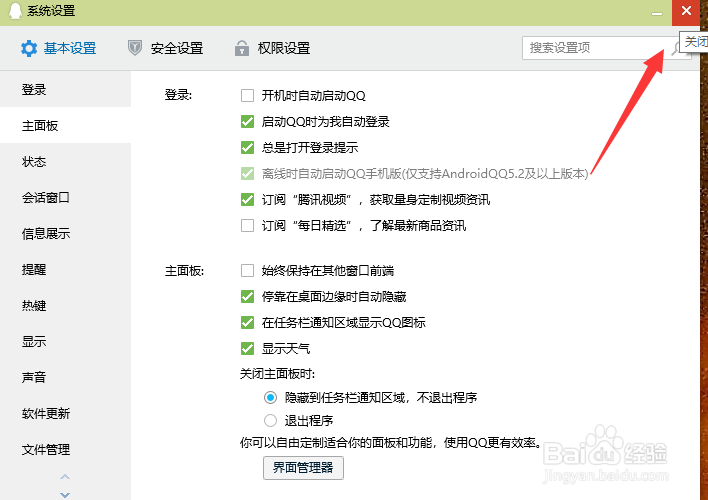Switch to the 安全设置 tab
Screen dimensions: 708x500
pos(165,48)
